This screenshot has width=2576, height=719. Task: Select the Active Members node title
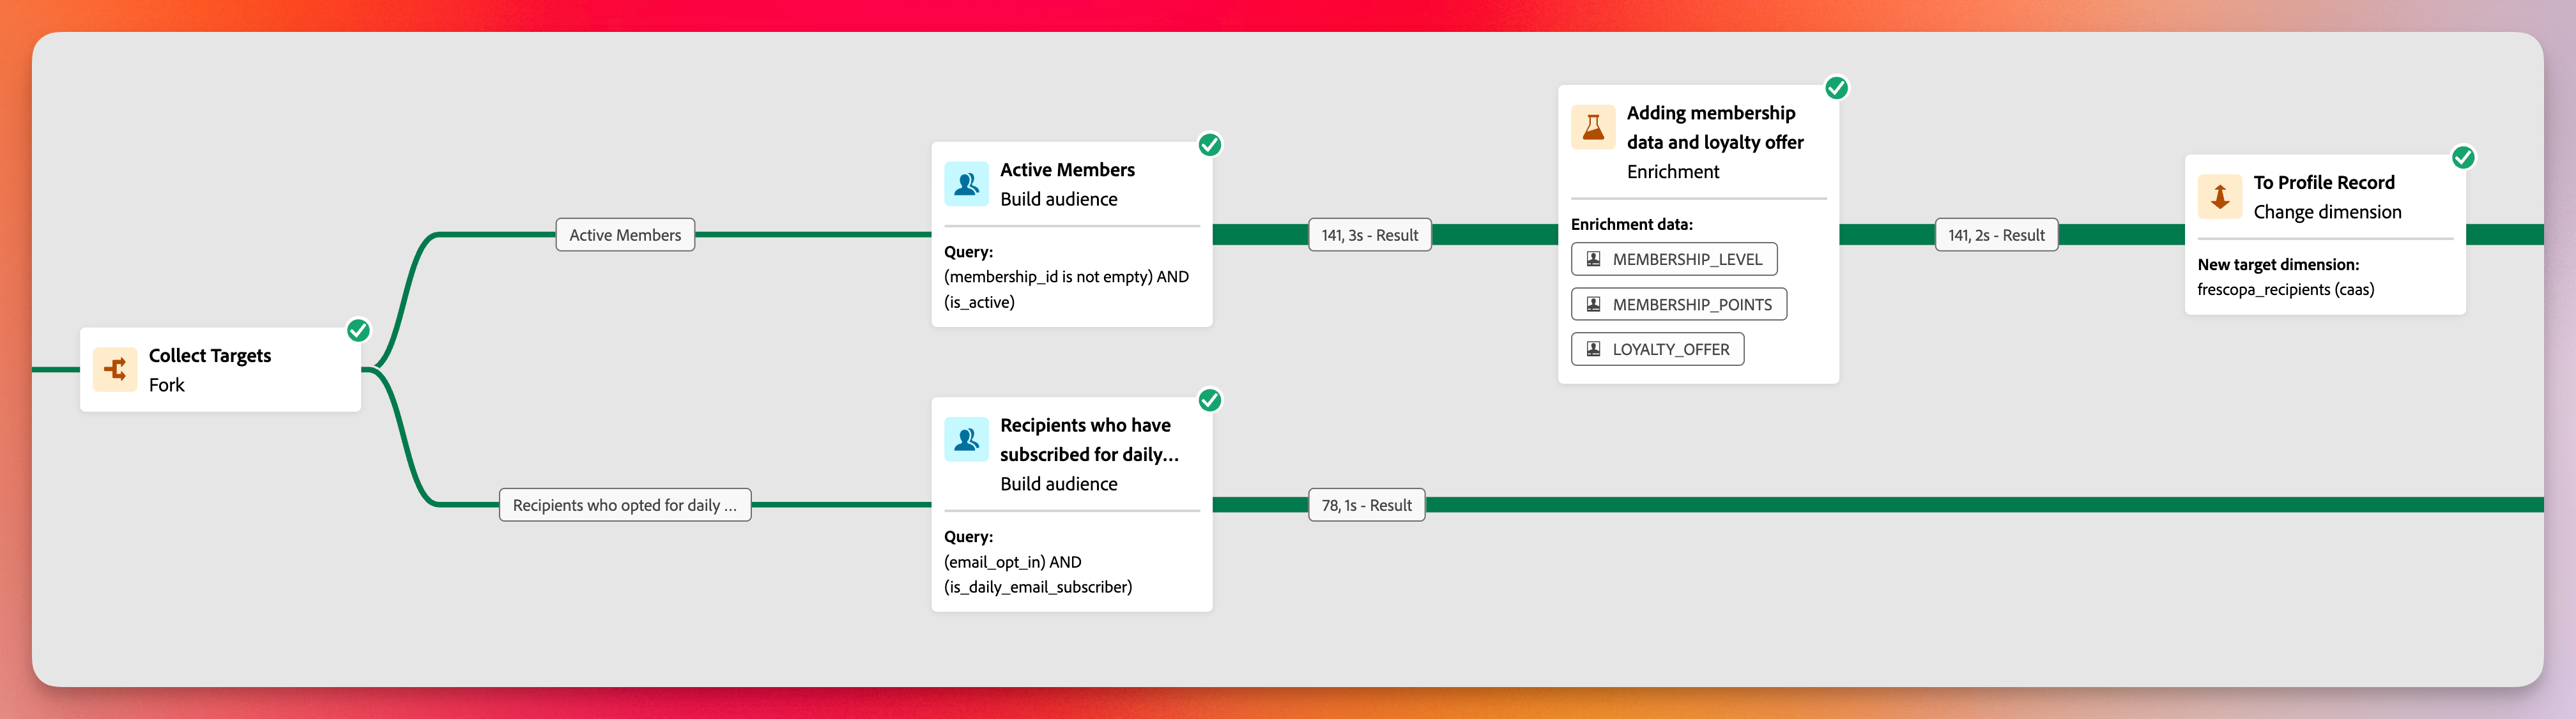pos(1067,170)
